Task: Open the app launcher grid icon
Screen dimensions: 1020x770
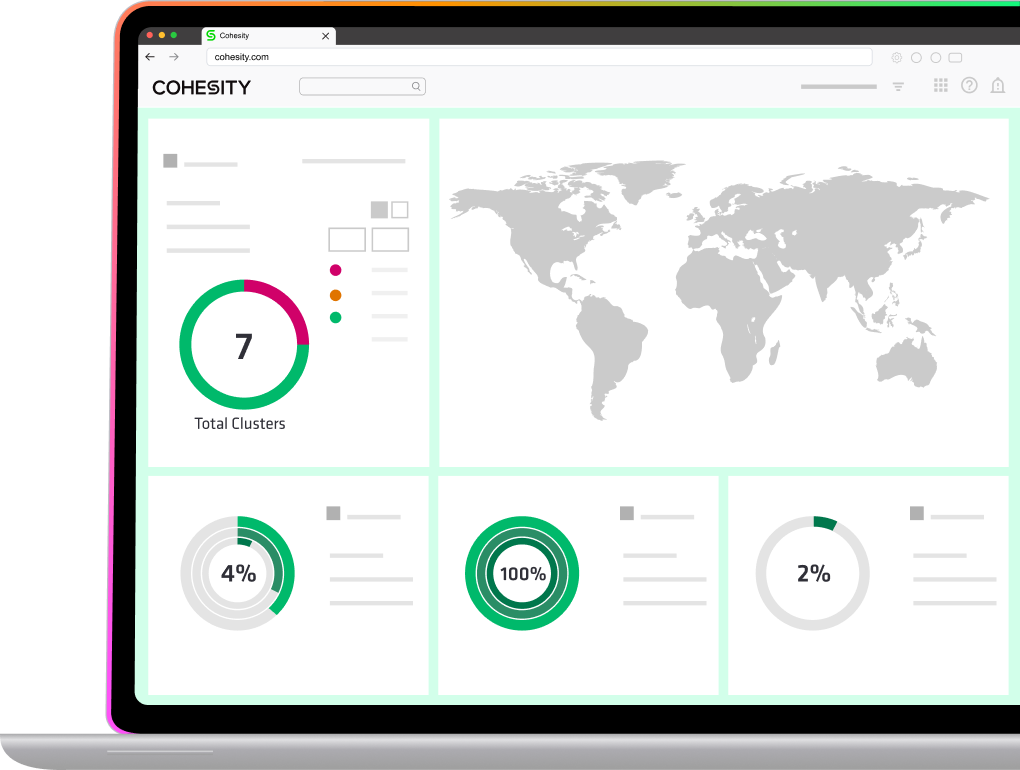Action: pyautogui.click(x=940, y=86)
